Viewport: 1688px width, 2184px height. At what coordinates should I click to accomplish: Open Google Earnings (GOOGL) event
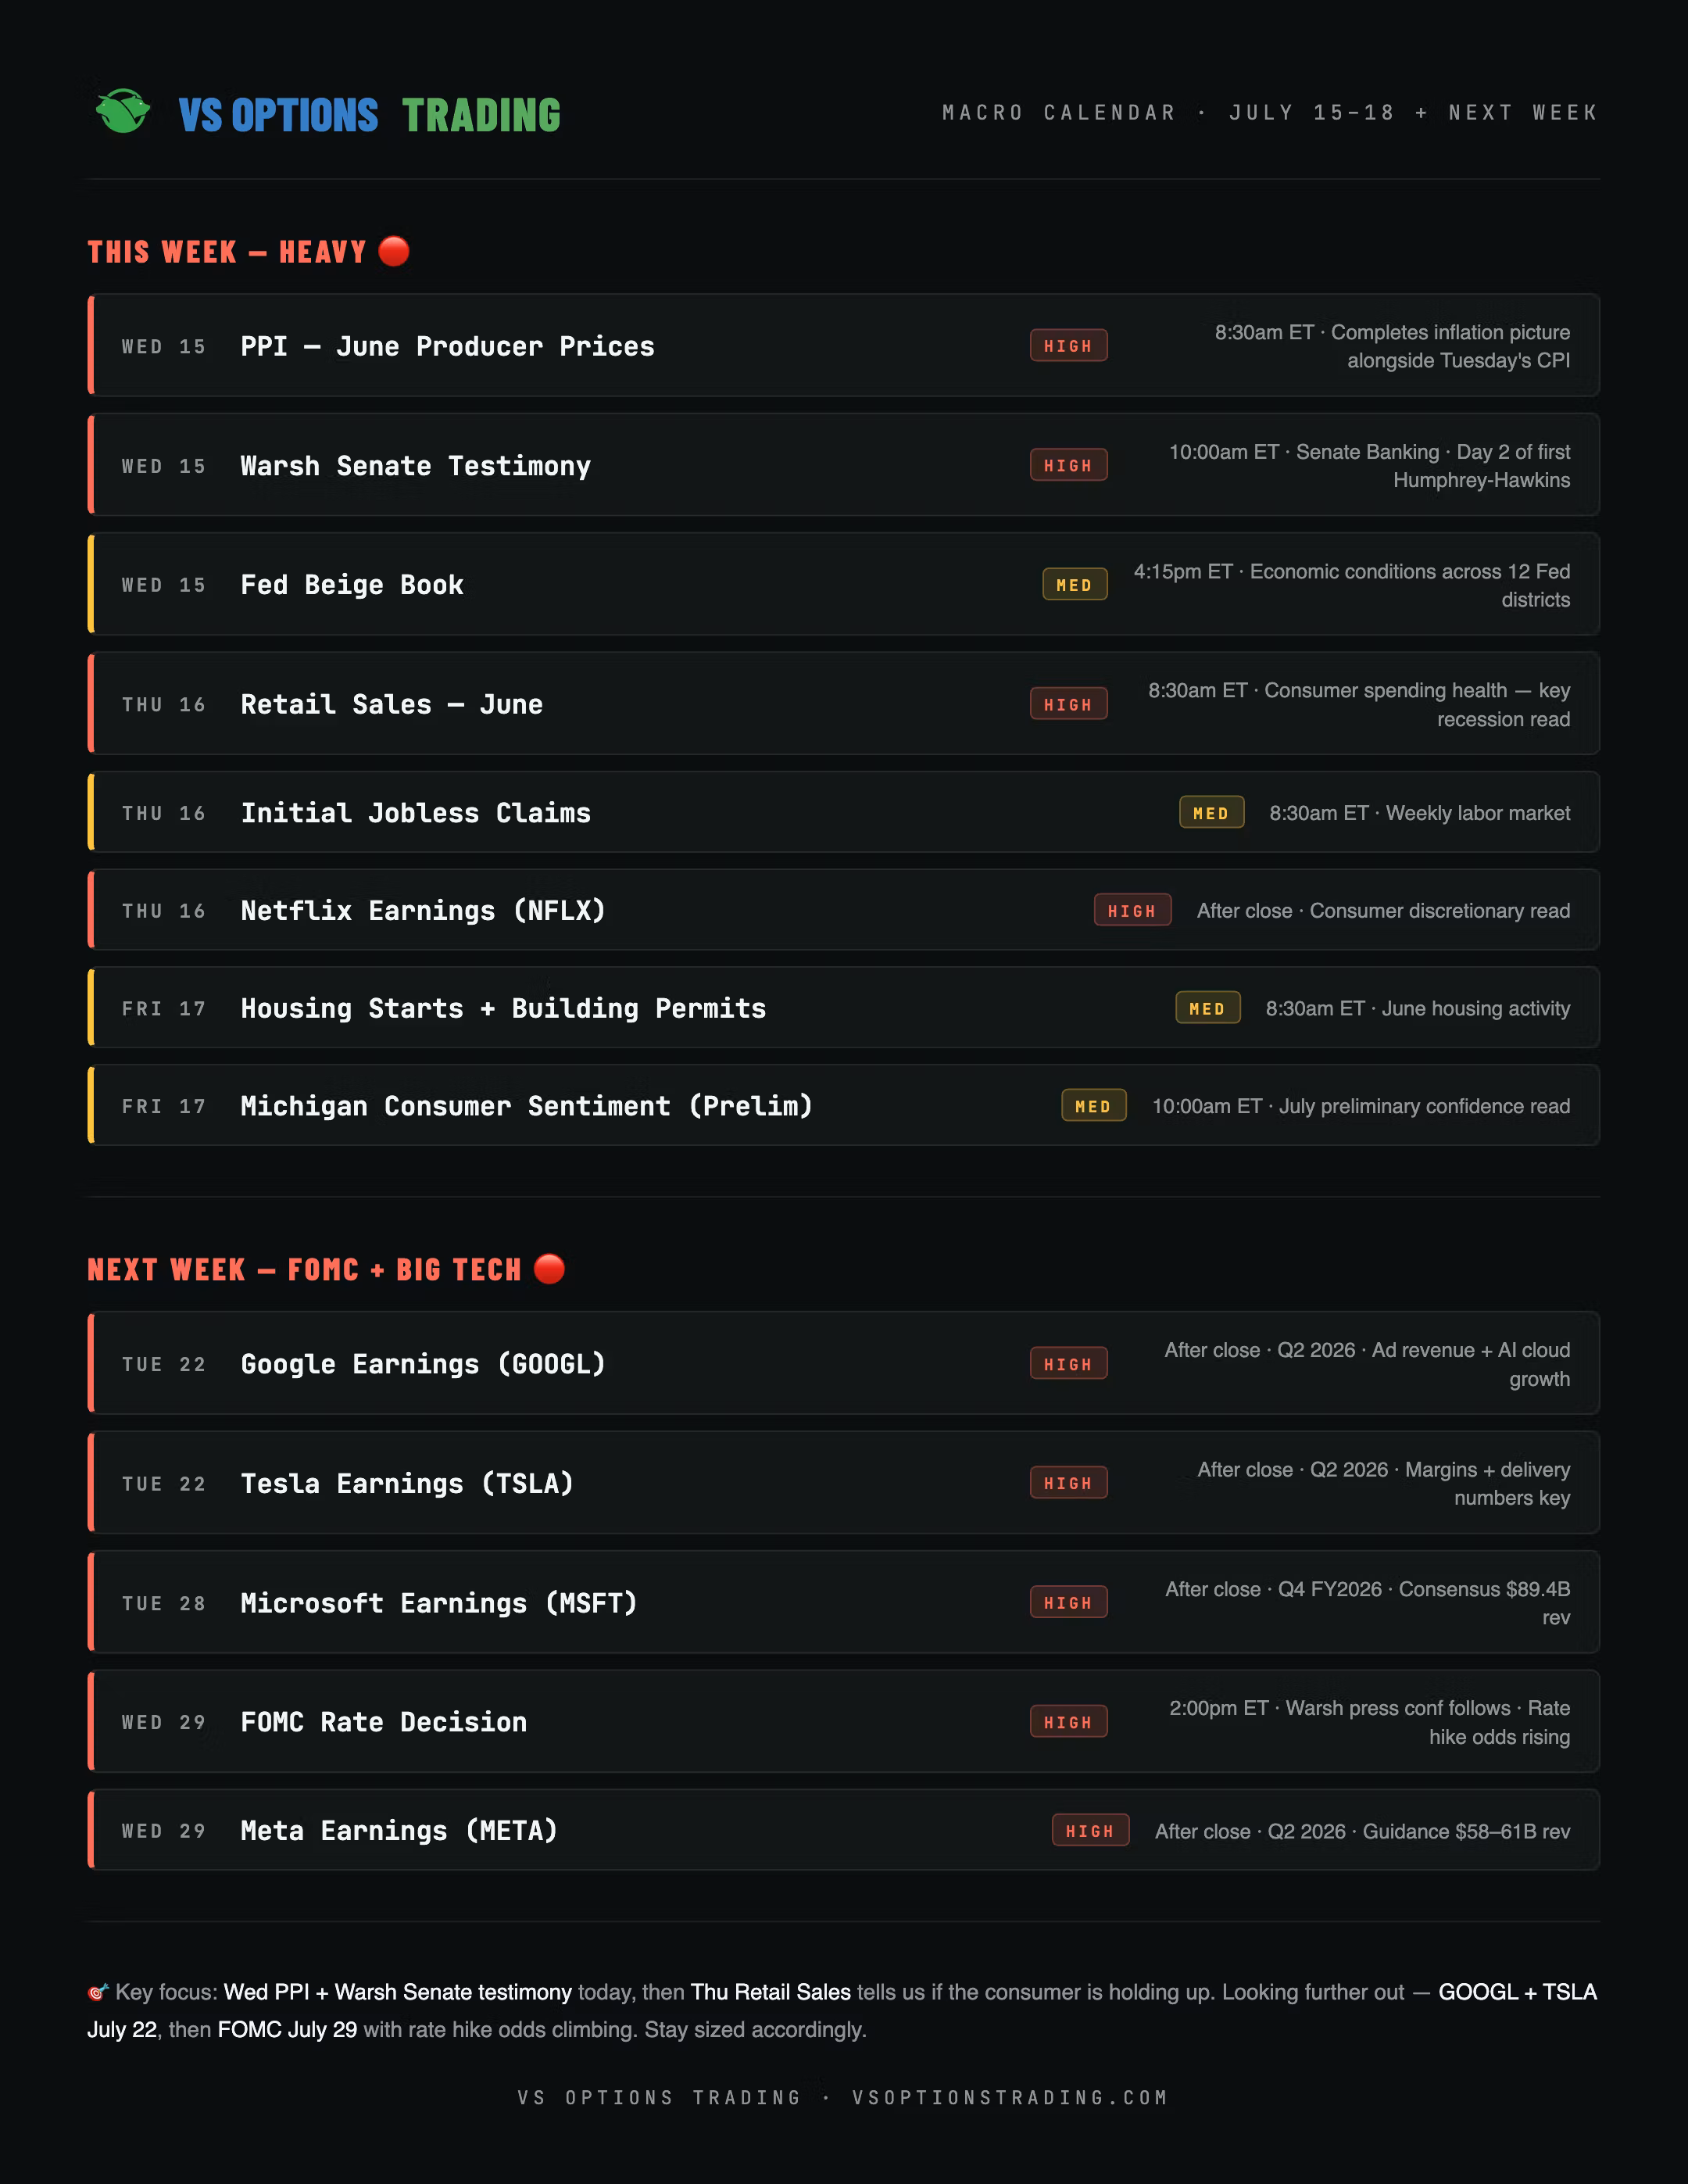[843, 1364]
